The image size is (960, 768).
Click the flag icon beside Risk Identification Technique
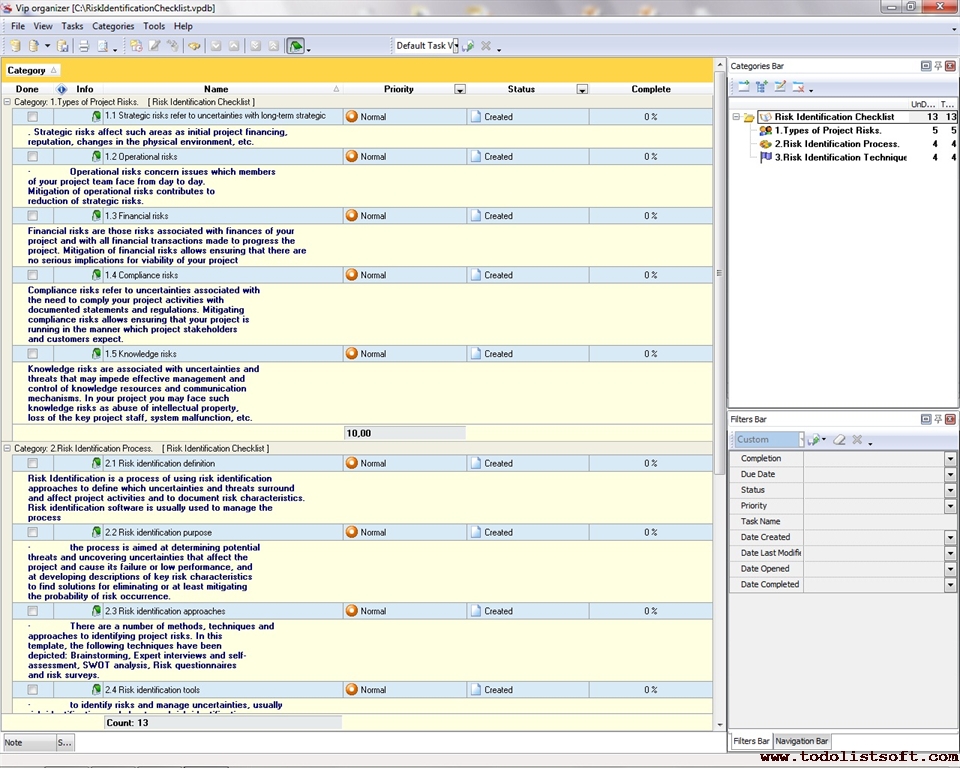coord(766,157)
